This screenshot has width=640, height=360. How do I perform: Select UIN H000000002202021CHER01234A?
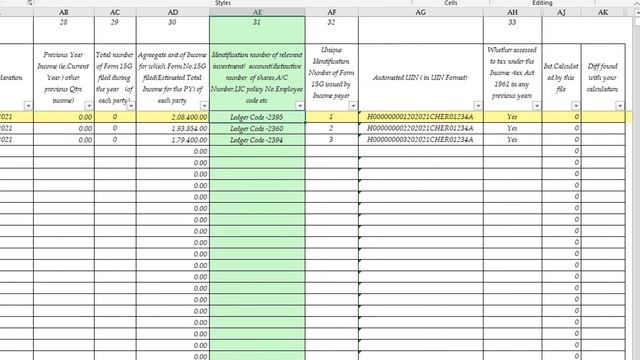(421, 128)
